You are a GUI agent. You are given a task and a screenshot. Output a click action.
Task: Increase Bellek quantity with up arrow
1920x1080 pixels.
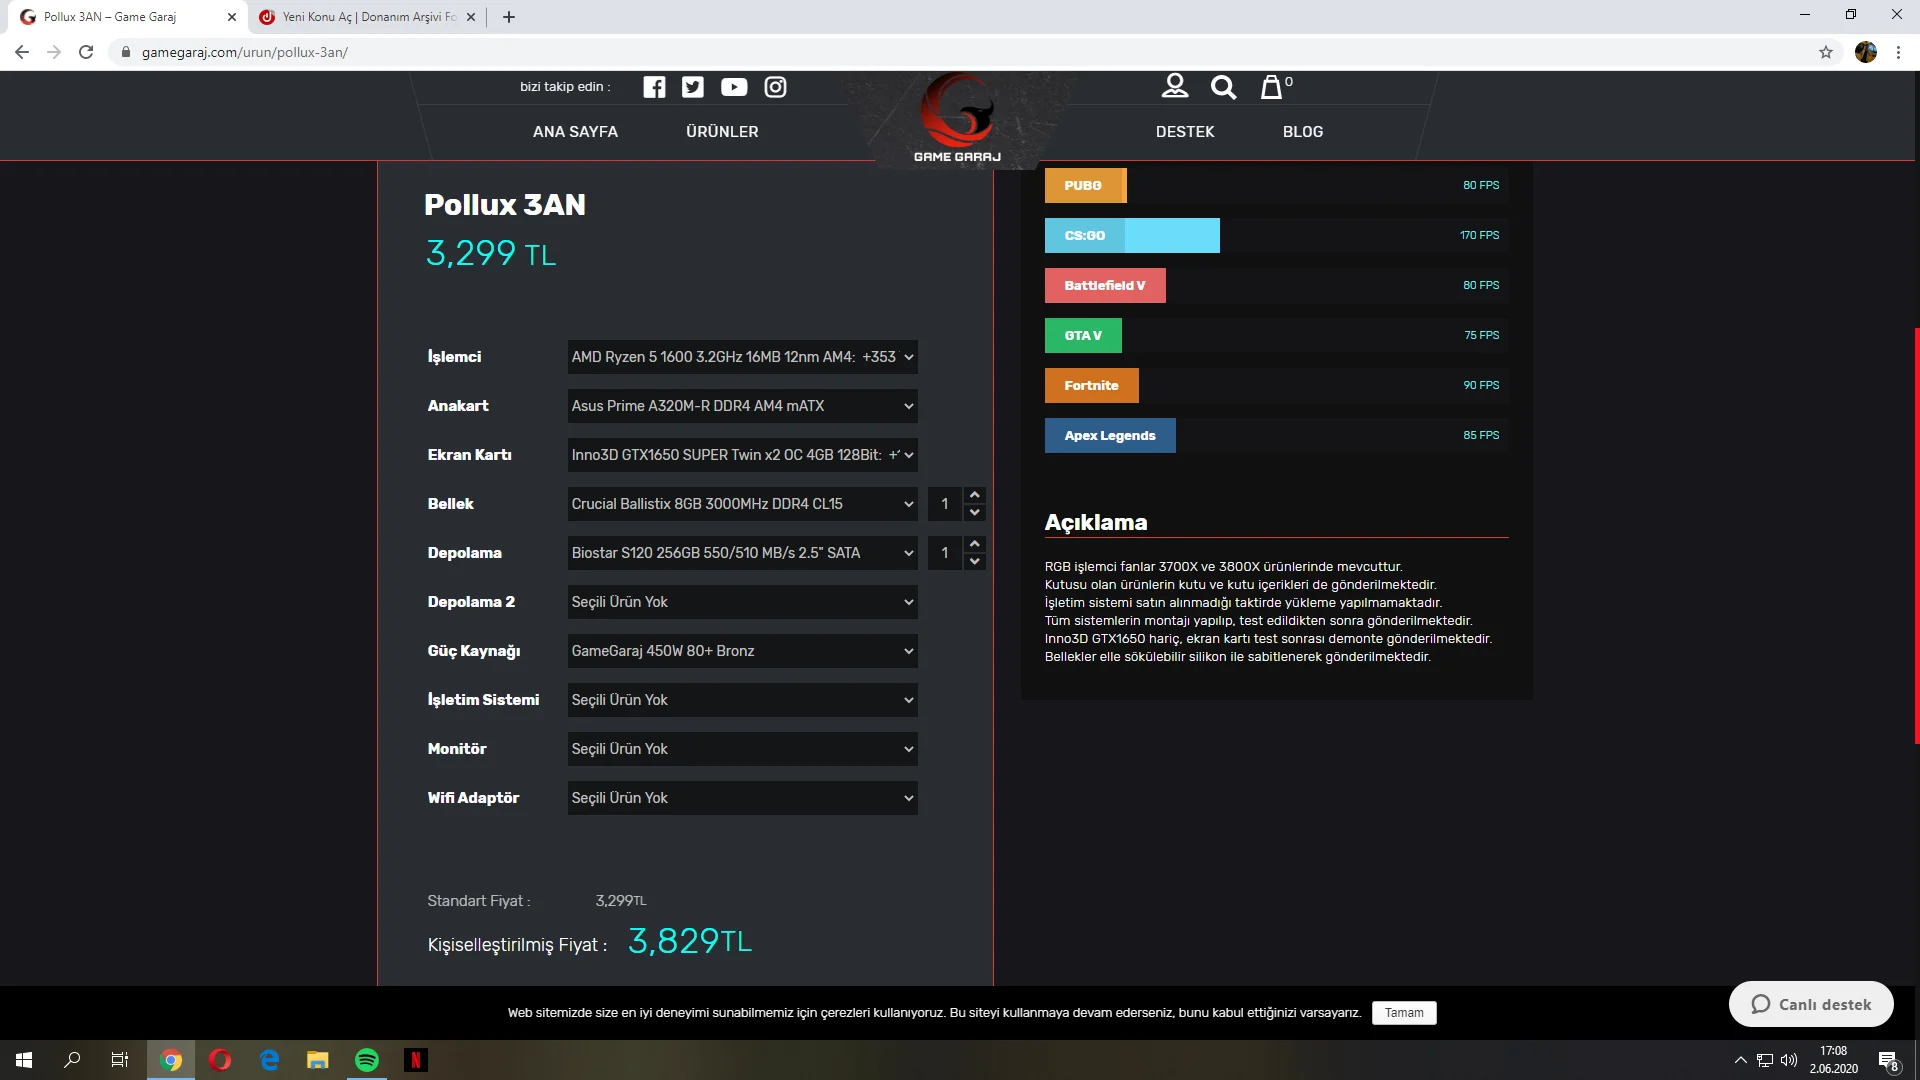[975, 495]
